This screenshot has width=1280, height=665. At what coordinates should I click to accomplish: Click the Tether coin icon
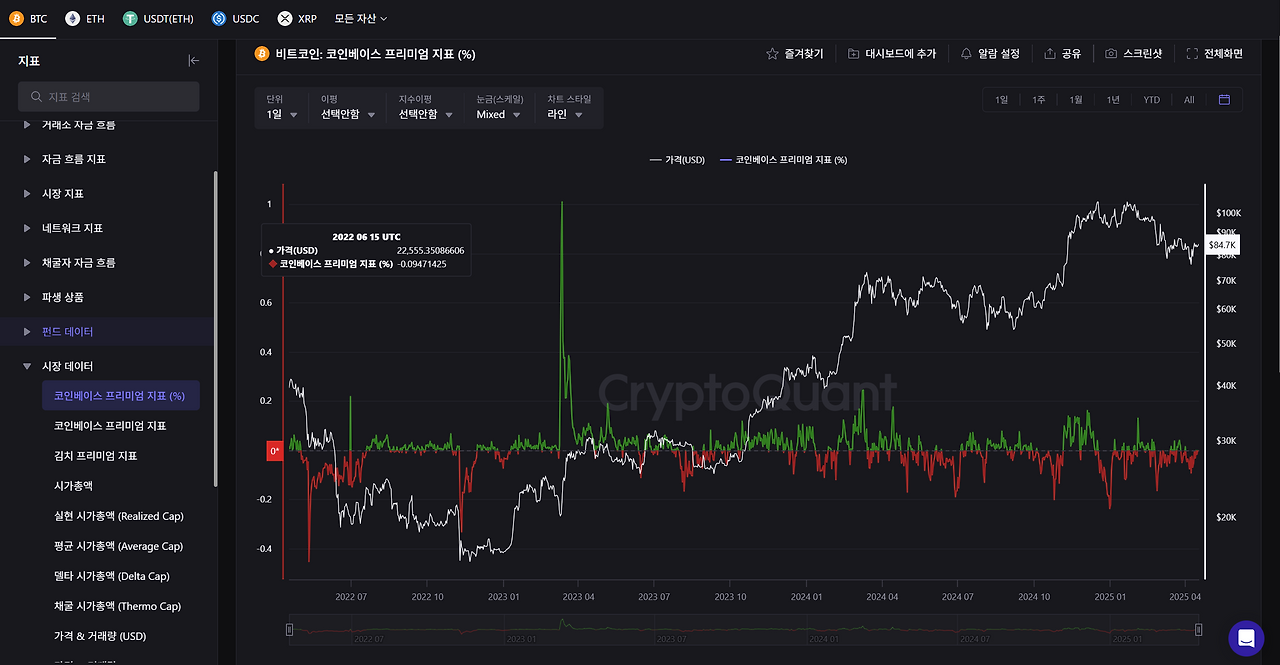pos(130,18)
